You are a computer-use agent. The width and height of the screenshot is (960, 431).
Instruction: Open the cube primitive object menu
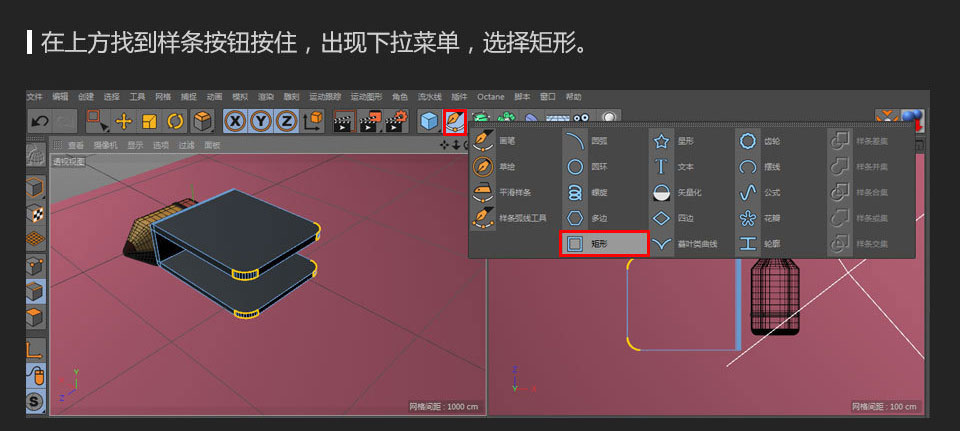point(429,121)
